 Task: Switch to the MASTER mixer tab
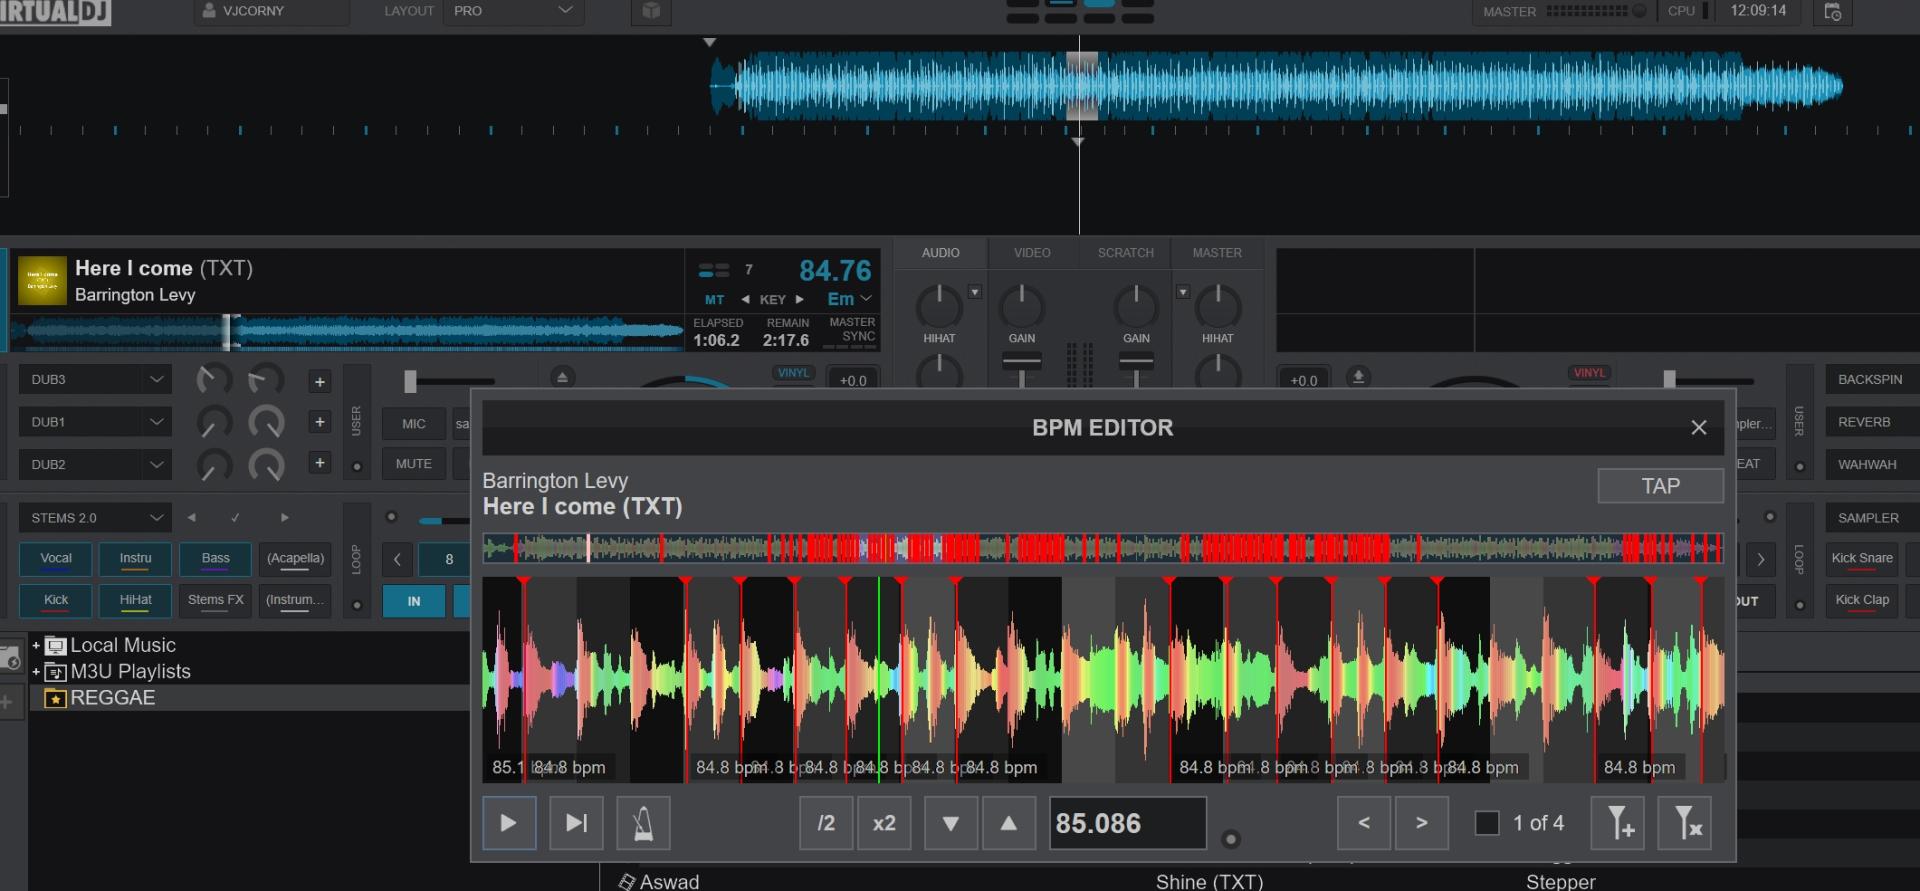point(1216,253)
